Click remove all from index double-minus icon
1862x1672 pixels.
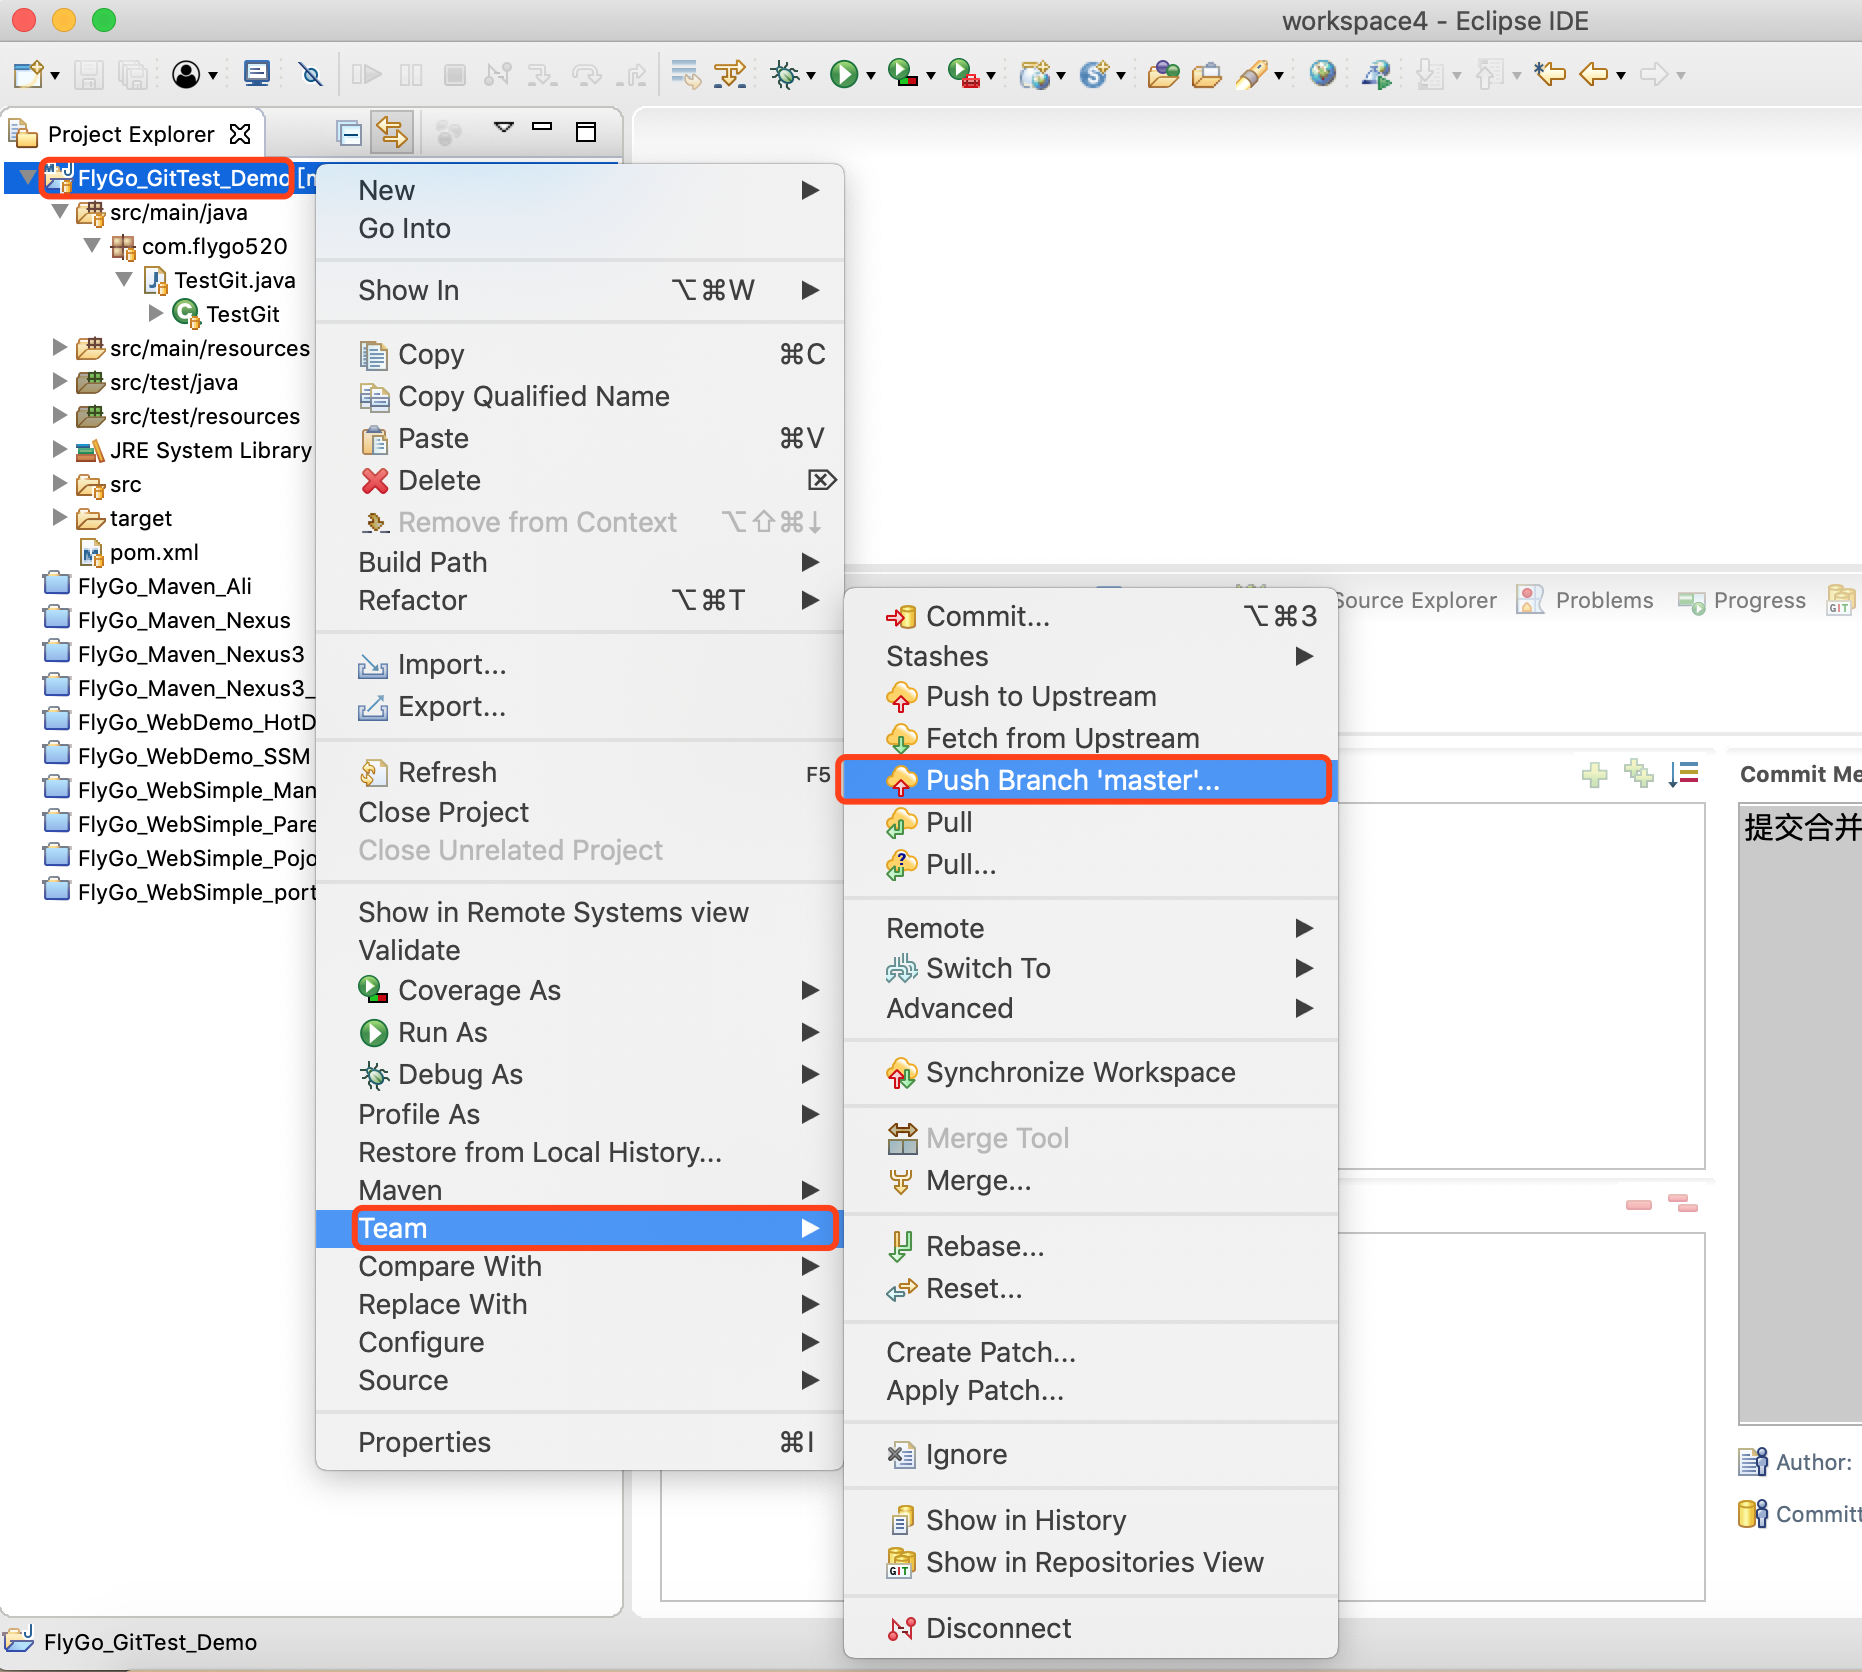coord(1683,1203)
